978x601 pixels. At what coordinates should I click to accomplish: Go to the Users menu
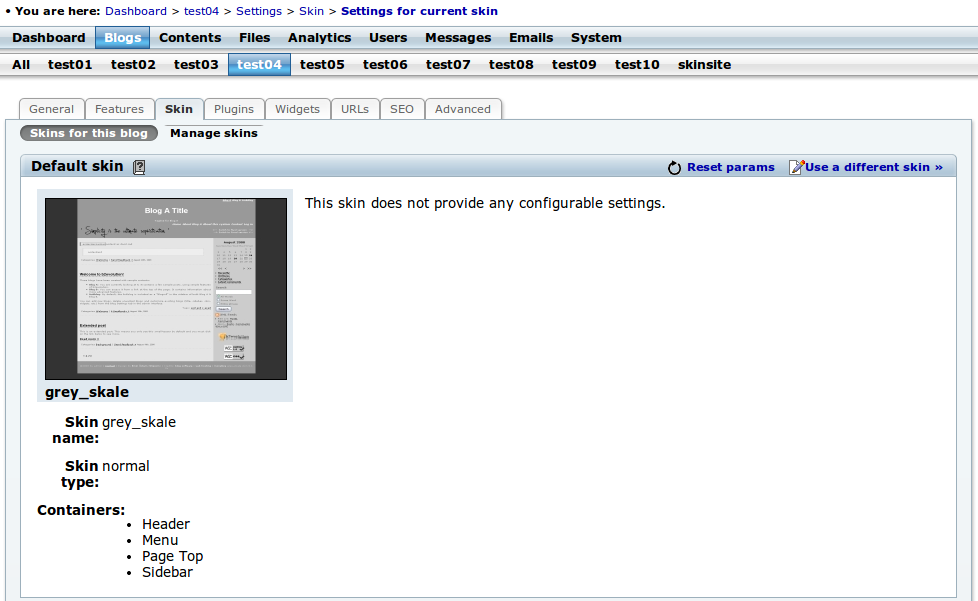tap(388, 37)
